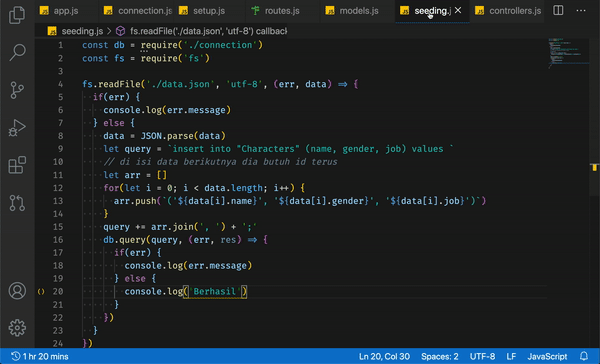600x364 pixels.
Task: Click line number 4 in the gutter
Action: [60, 84]
